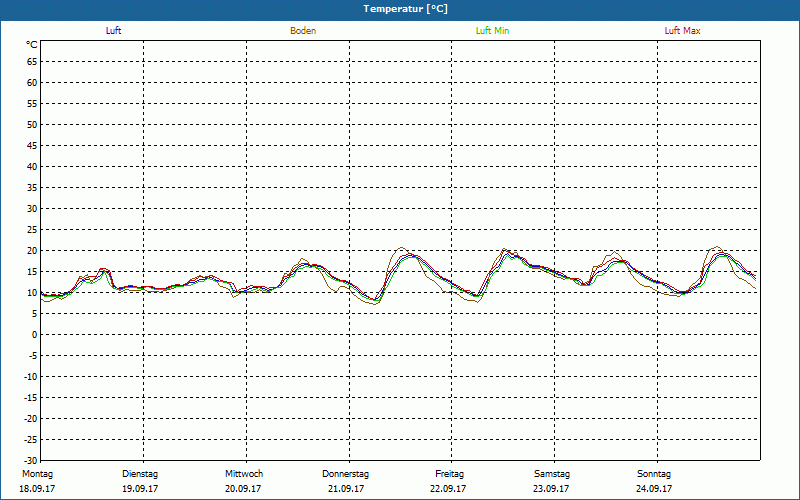The width and height of the screenshot is (800, 500).
Task: Click the date 19.09.17
Action: pyautogui.click(x=140, y=489)
